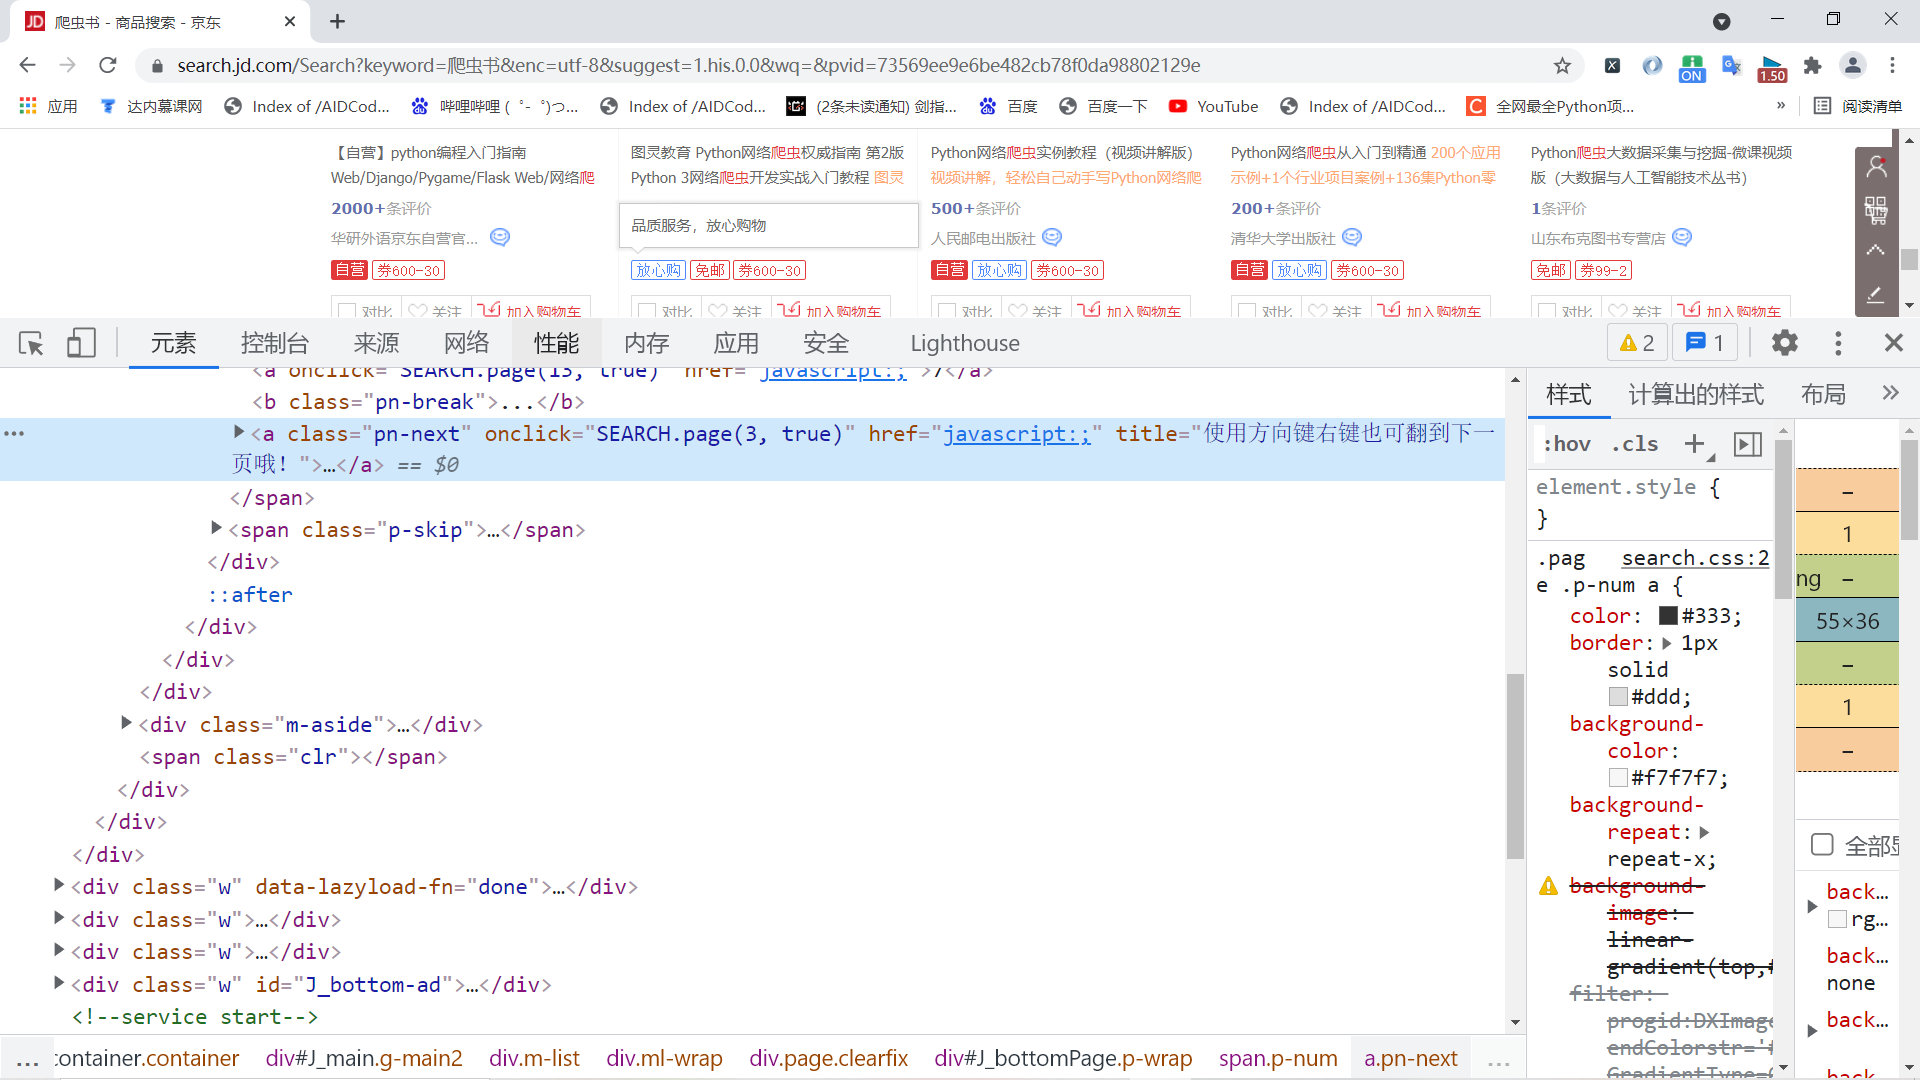Click the #f7f7f7 background color swatch
1920x1080 pixels.
(1618, 777)
